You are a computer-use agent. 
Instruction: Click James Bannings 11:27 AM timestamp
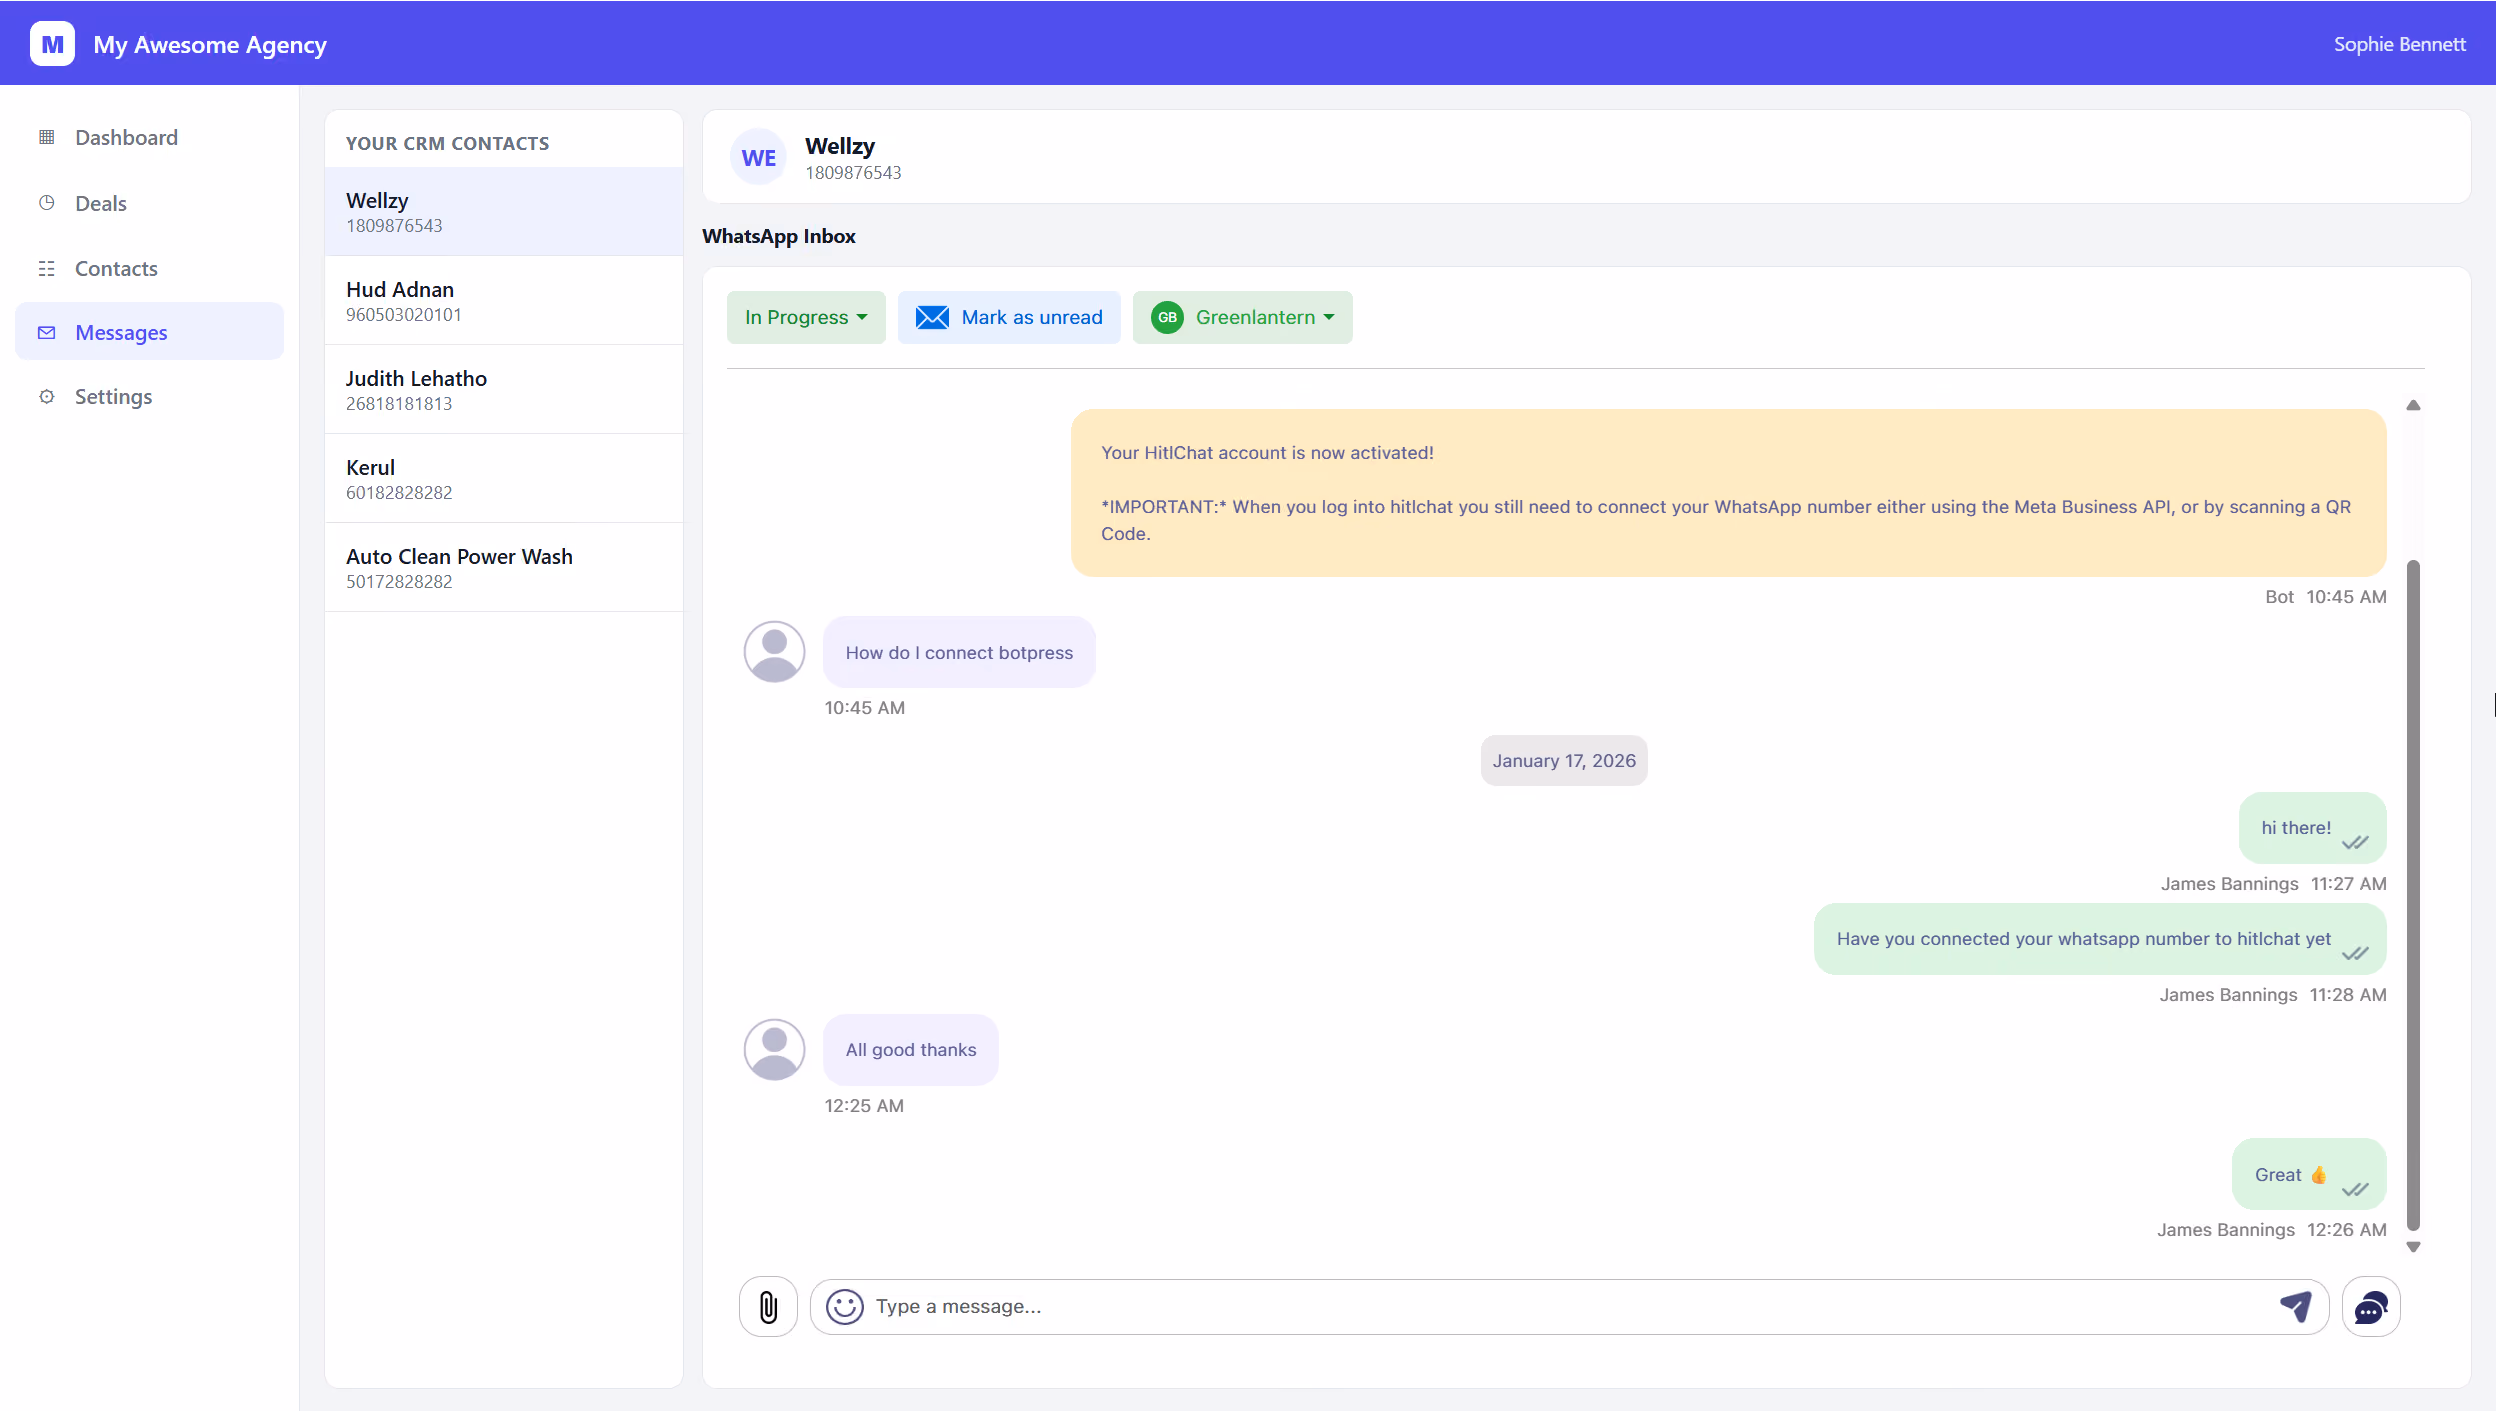tap(2273, 884)
